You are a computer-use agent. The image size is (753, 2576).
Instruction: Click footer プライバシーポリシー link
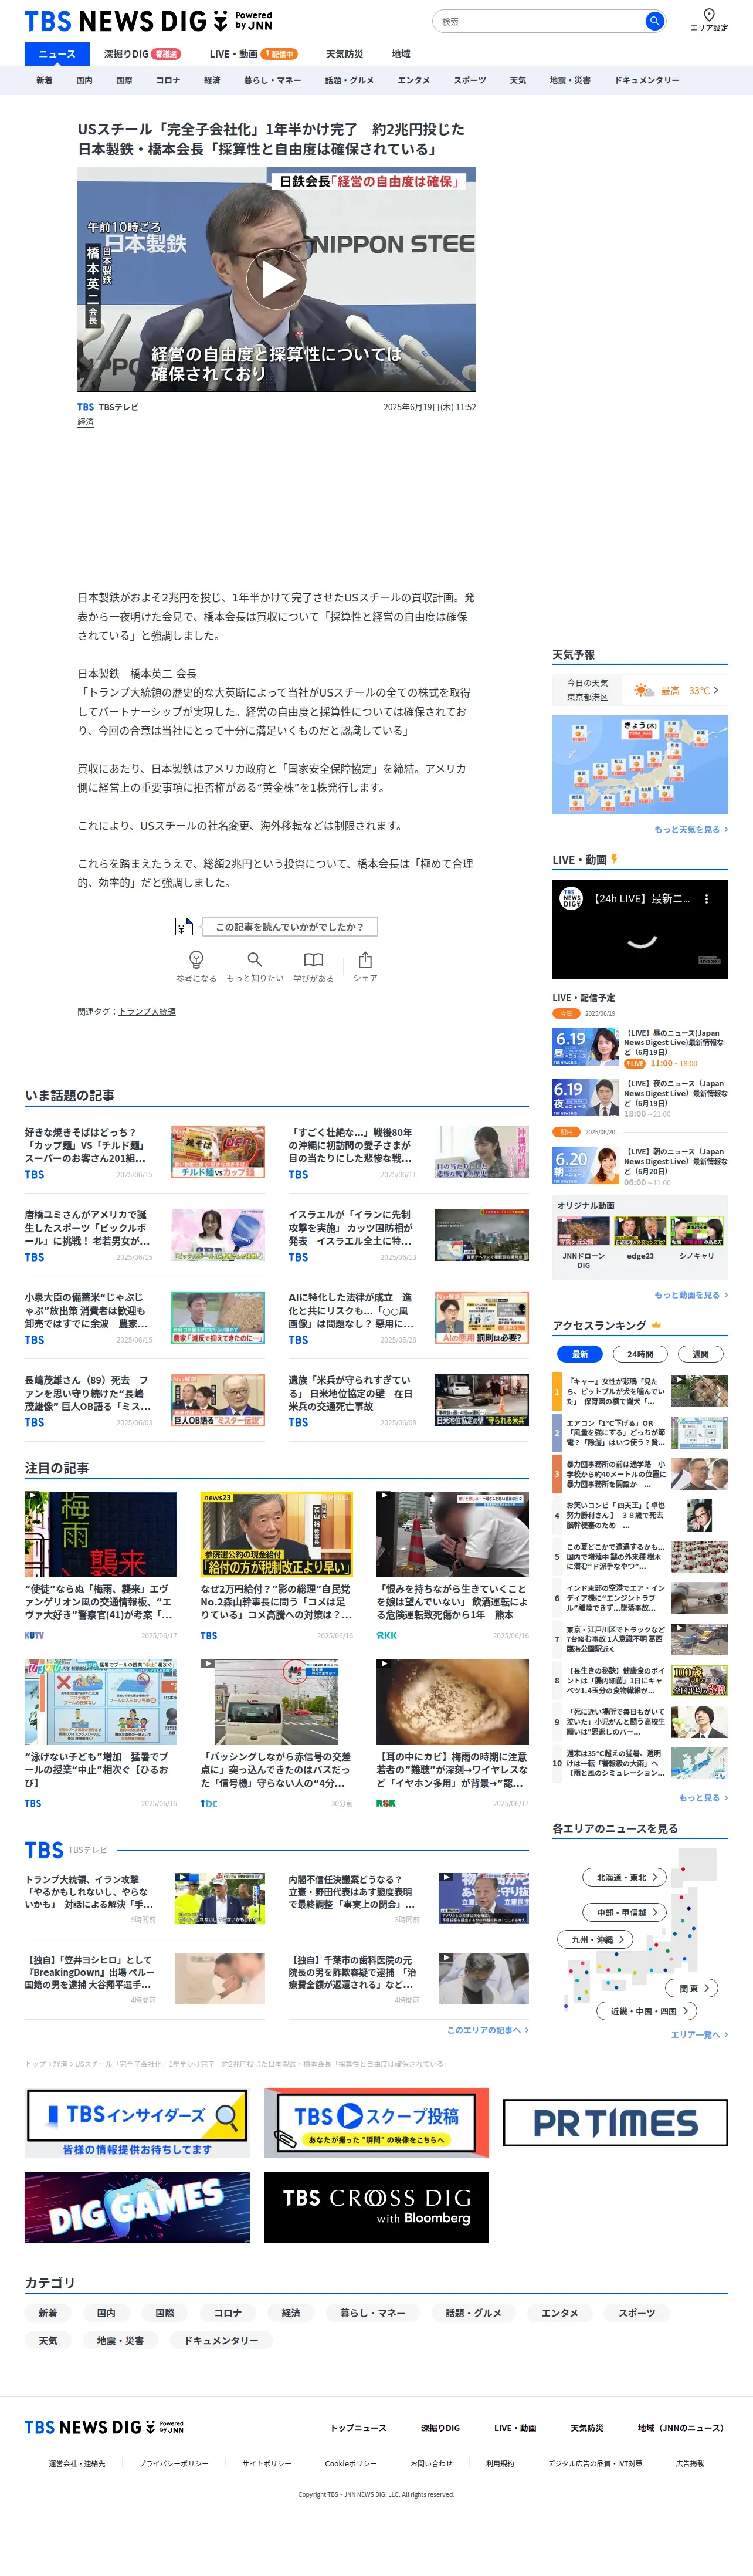[x=174, y=2463]
